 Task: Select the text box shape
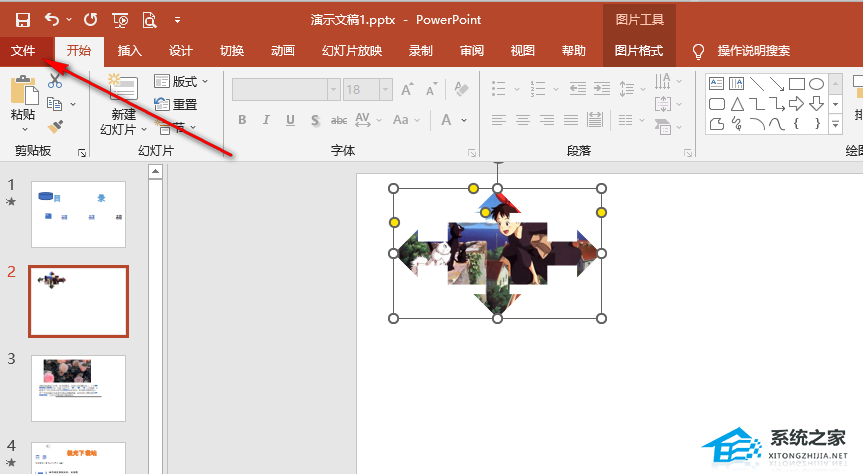[717, 84]
